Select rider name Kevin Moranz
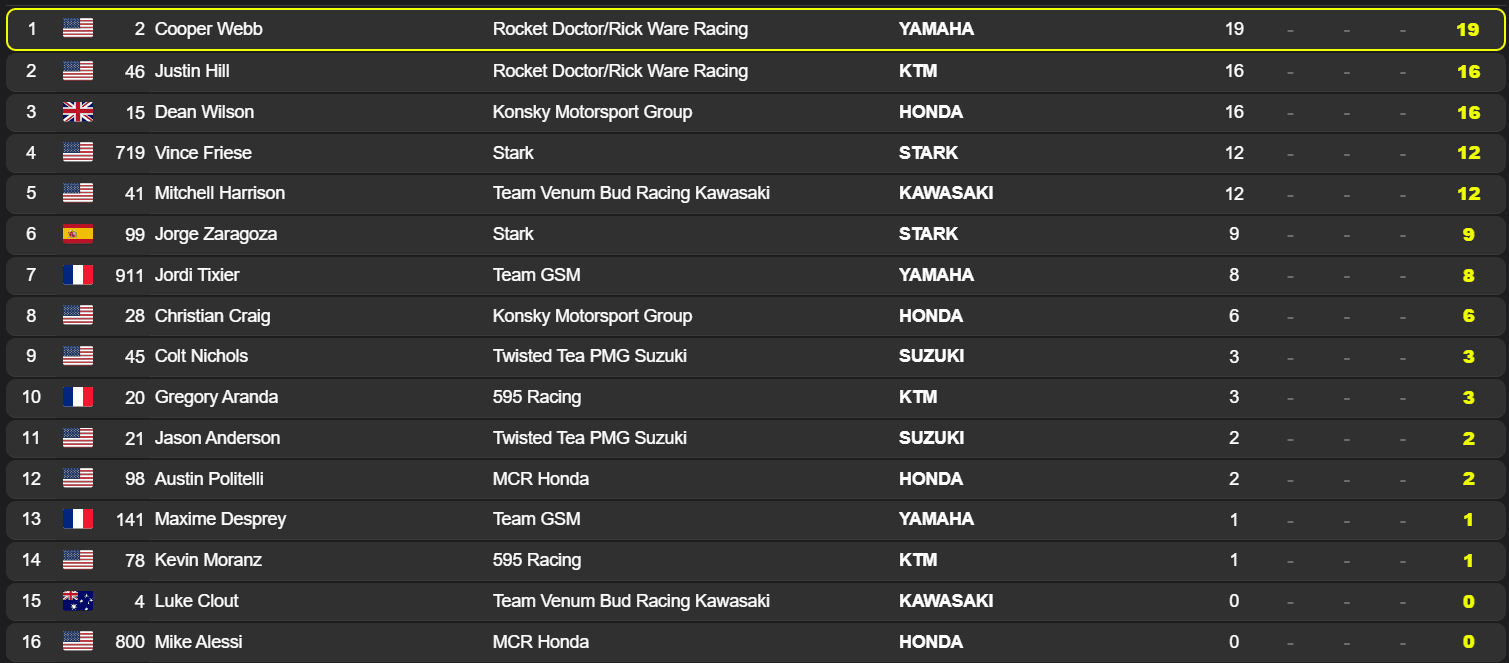 point(208,560)
